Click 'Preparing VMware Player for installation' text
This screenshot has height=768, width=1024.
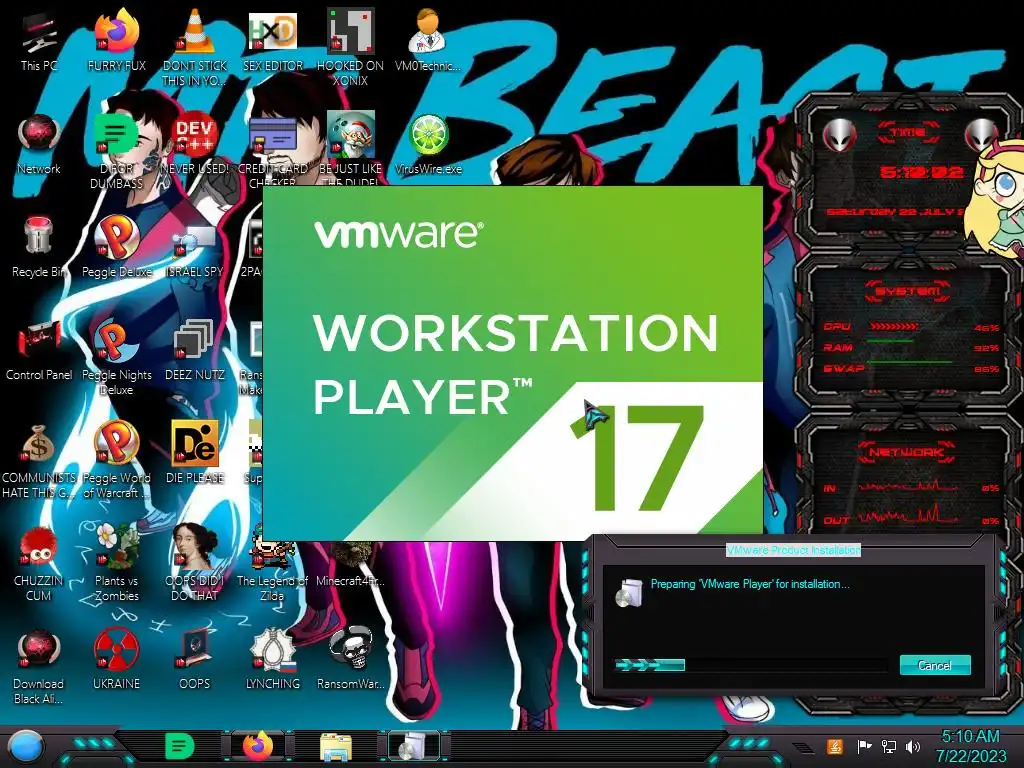[x=750, y=584]
